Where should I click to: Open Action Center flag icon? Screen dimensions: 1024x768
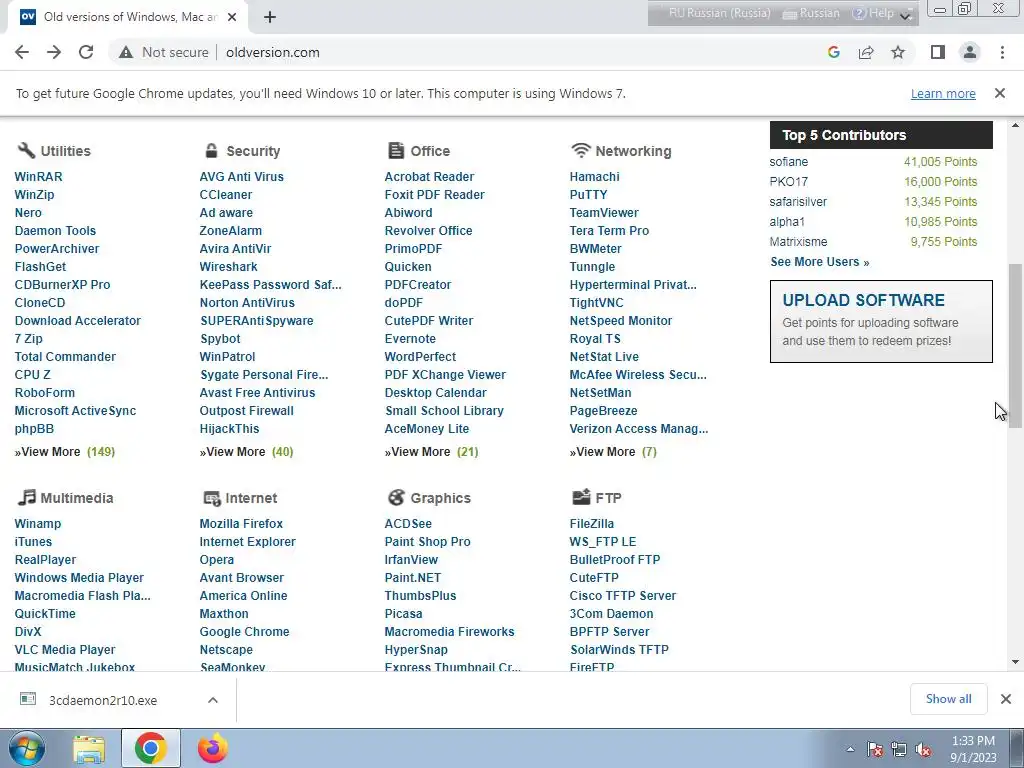coord(875,749)
